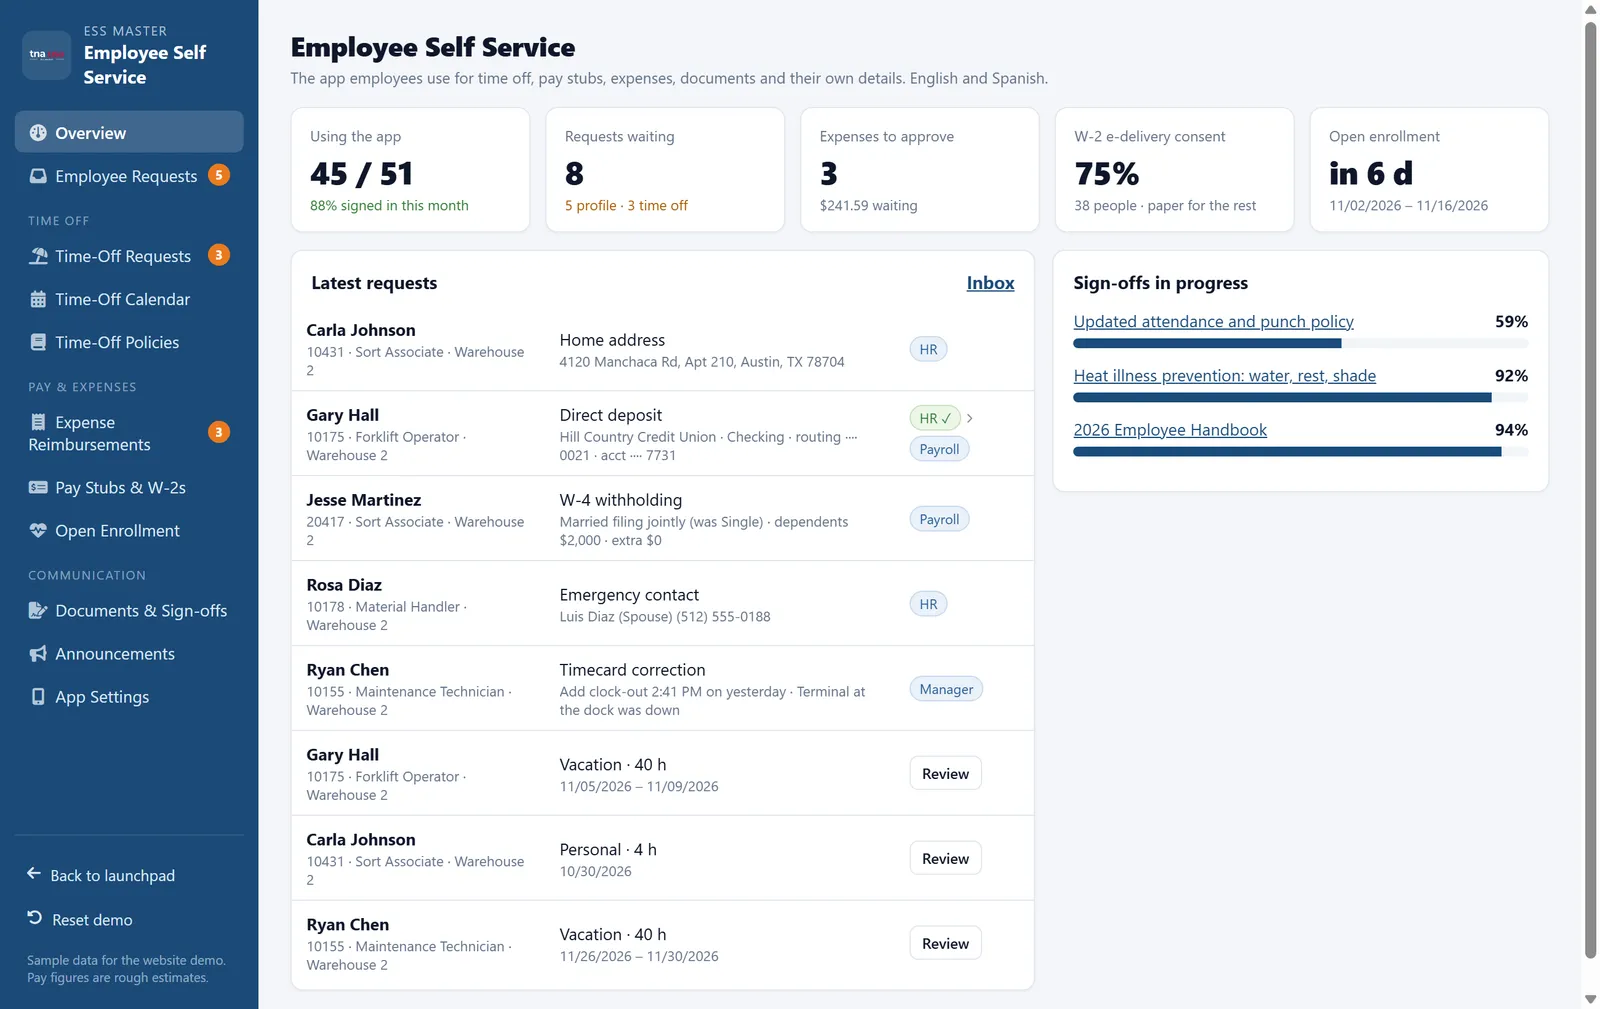Click the Time-Off Policies book icon
This screenshot has height=1009, width=1600.
pos(38,342)
